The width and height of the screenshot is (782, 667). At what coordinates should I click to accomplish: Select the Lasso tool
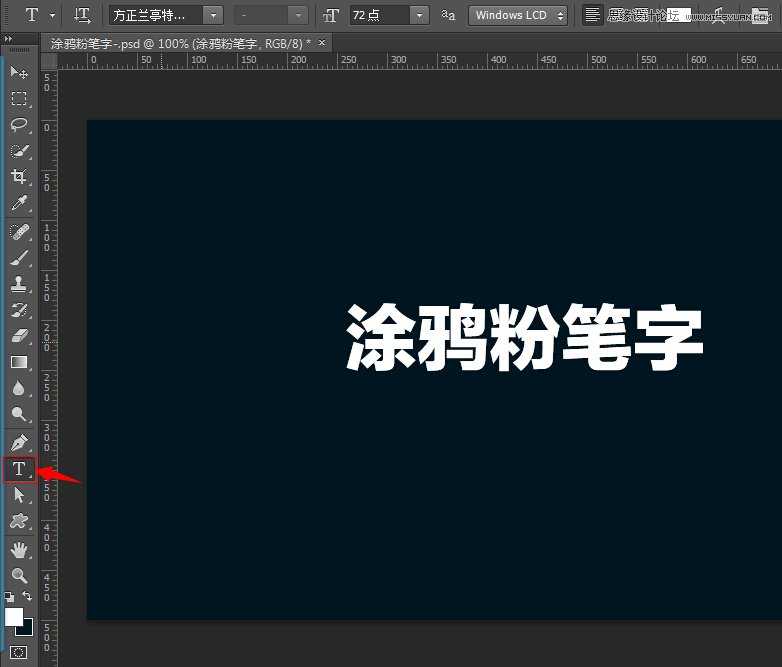[19, 125]
